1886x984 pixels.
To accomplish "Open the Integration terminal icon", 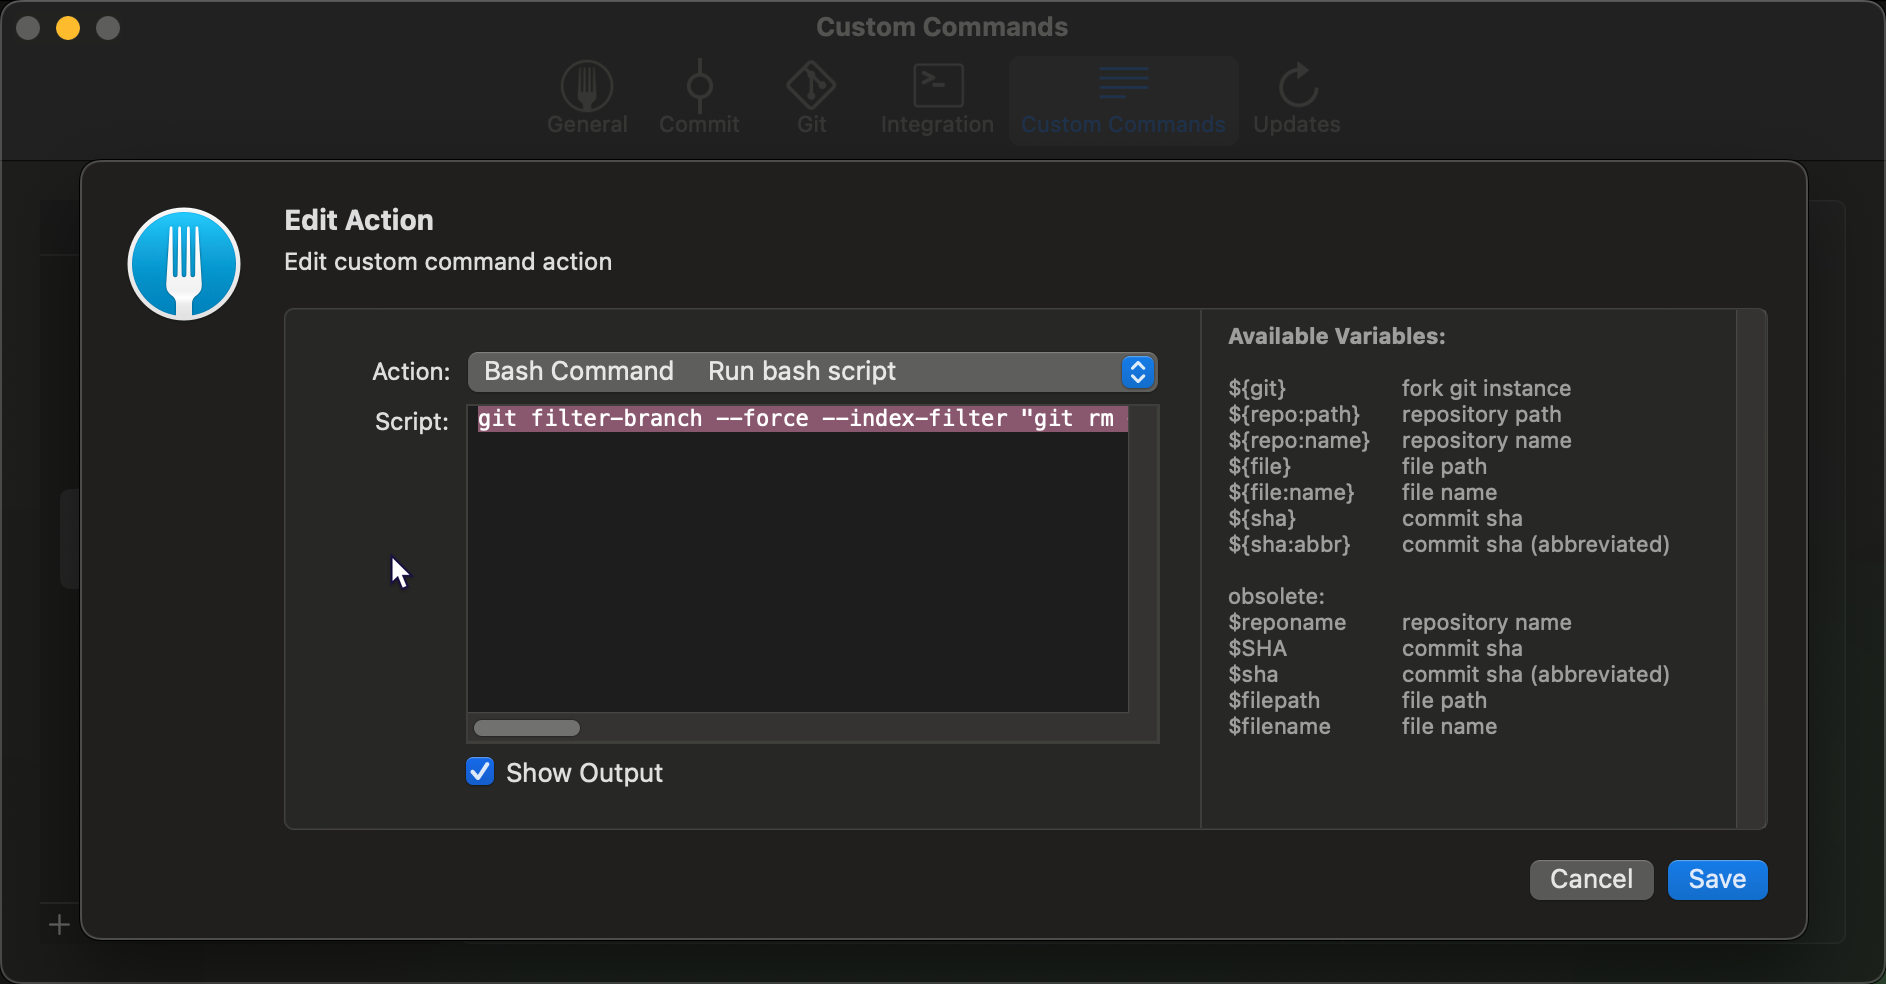I will (x=937, y=88).
